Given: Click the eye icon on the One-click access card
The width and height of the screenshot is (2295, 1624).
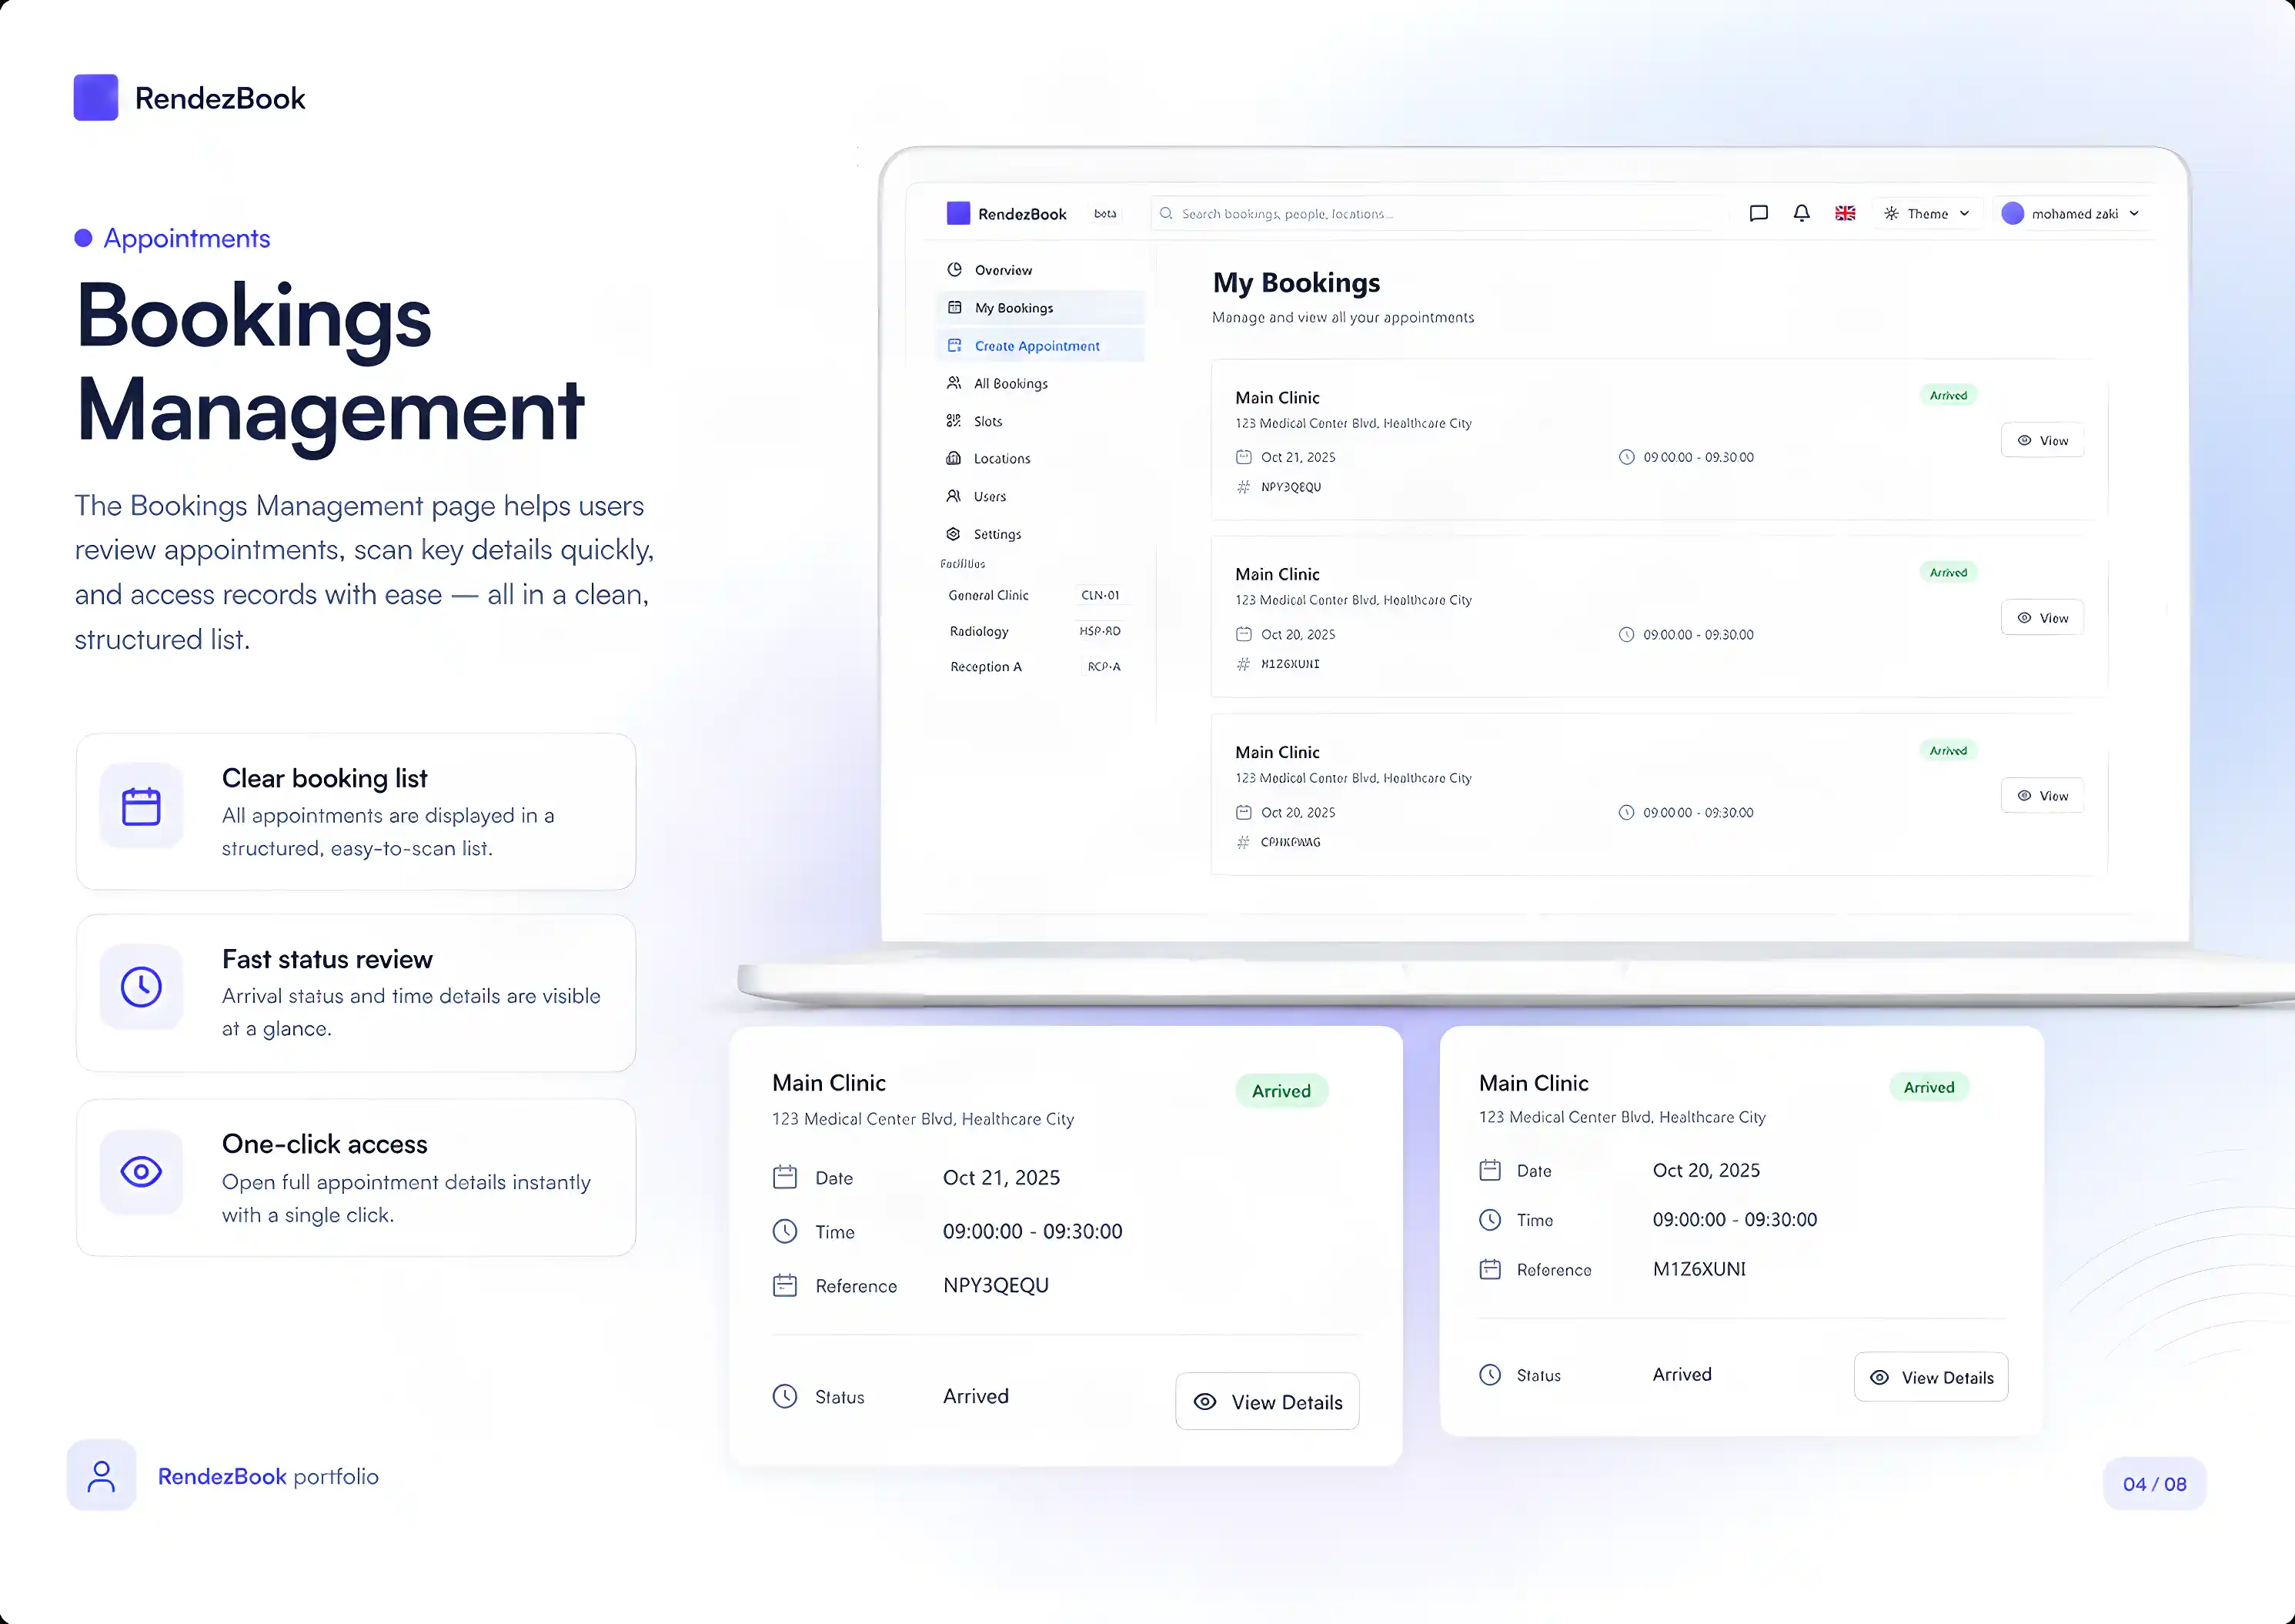Looking at the screenshot, I should click(141, 1171).
